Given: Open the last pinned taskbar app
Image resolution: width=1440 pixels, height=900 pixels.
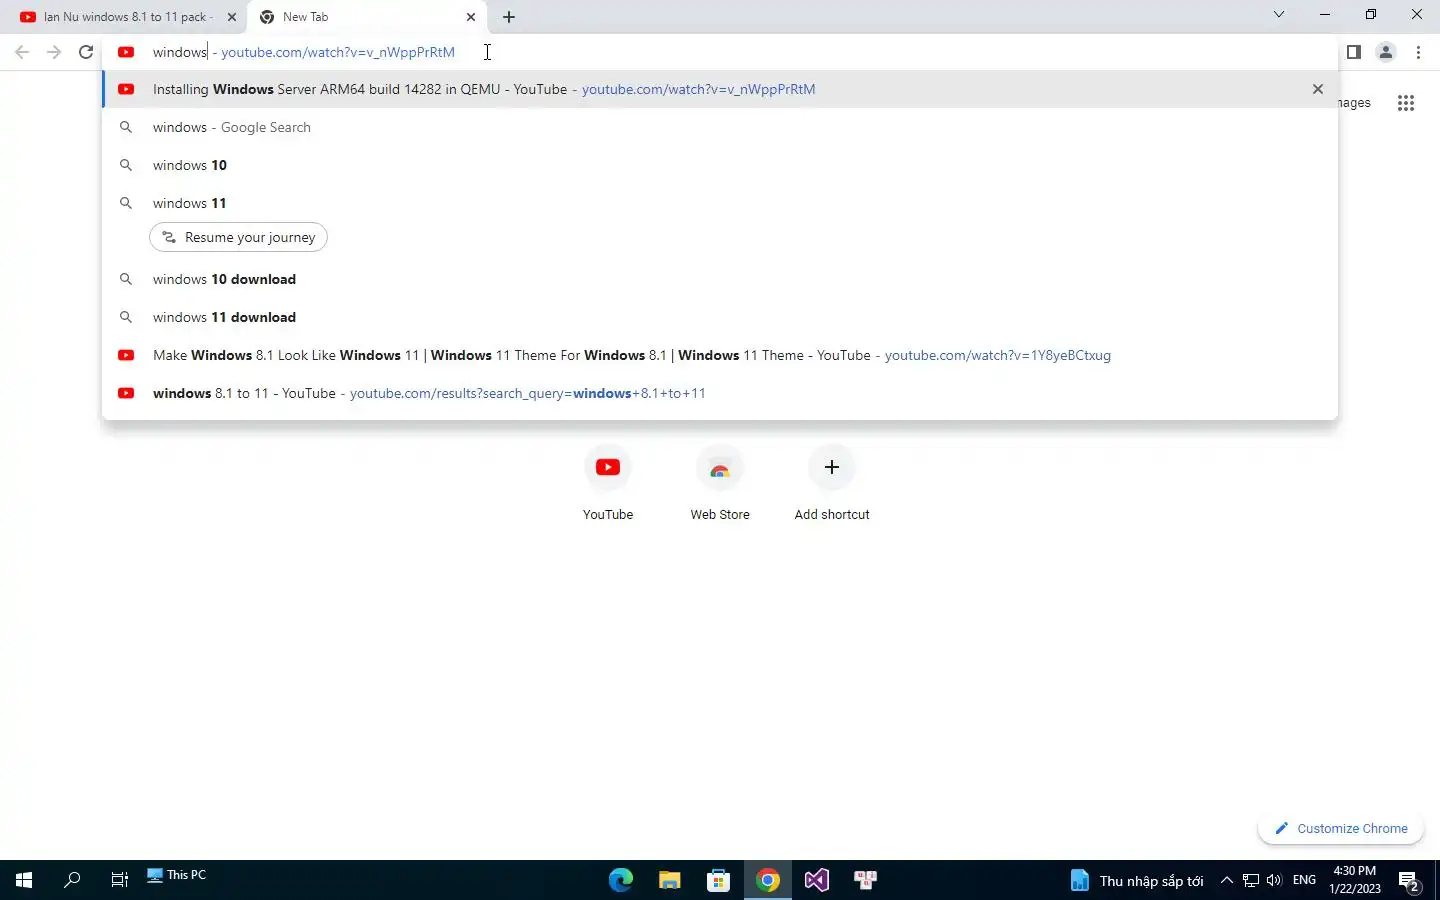Looking at the screenshot, I should [x=865, y=880].
